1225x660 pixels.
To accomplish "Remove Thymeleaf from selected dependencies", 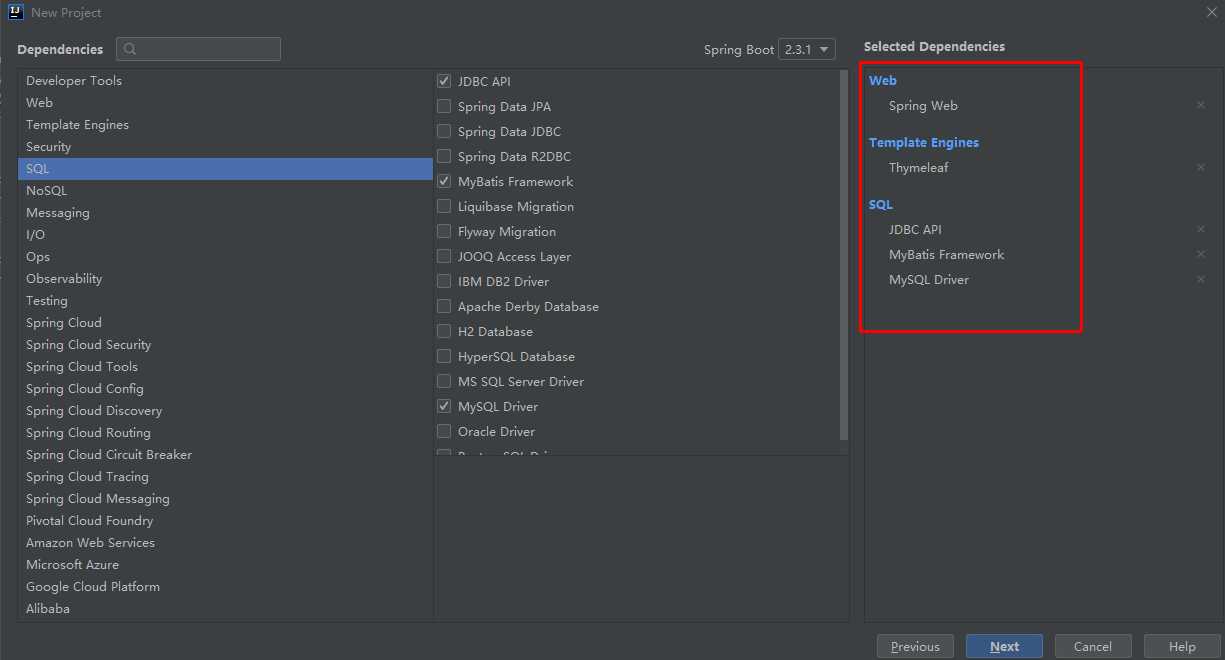I will 1201,167.
